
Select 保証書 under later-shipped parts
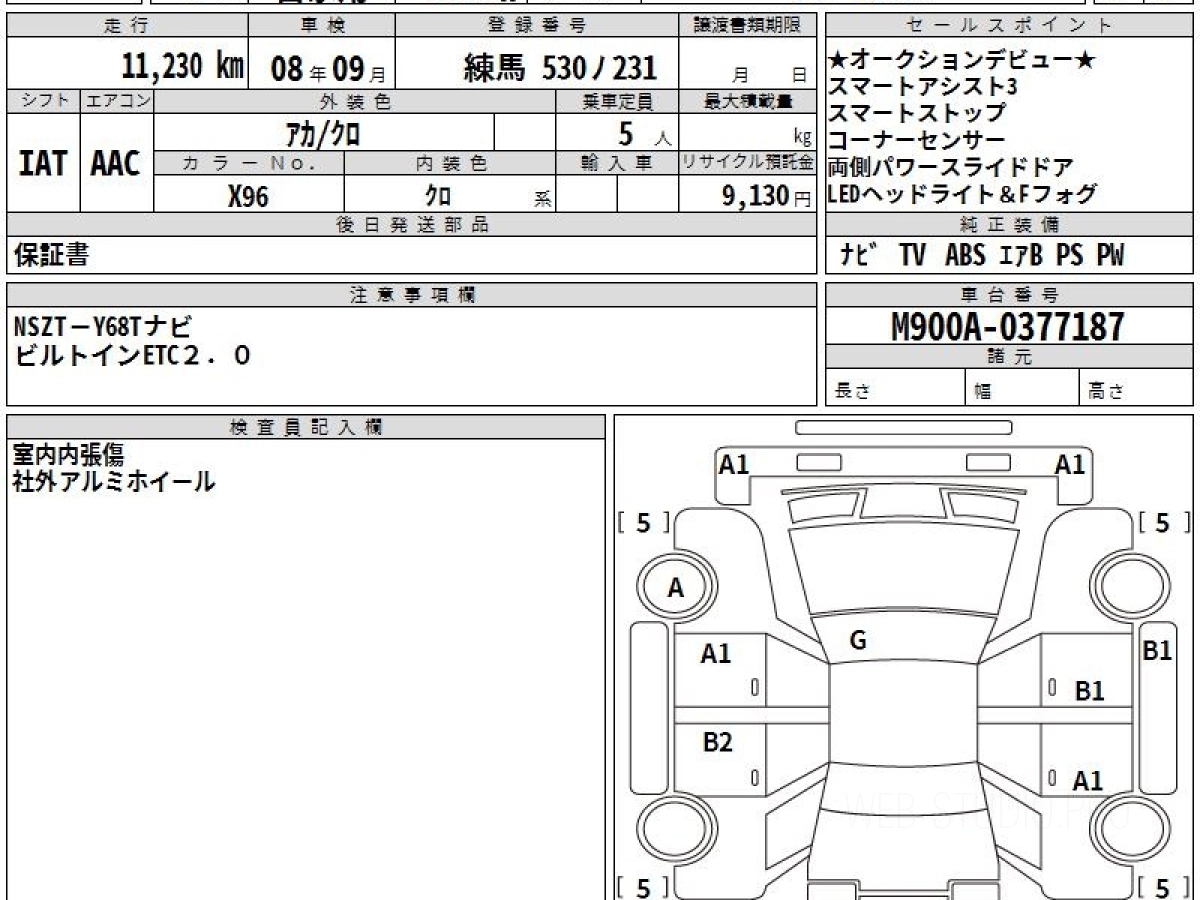coord(52,255)
